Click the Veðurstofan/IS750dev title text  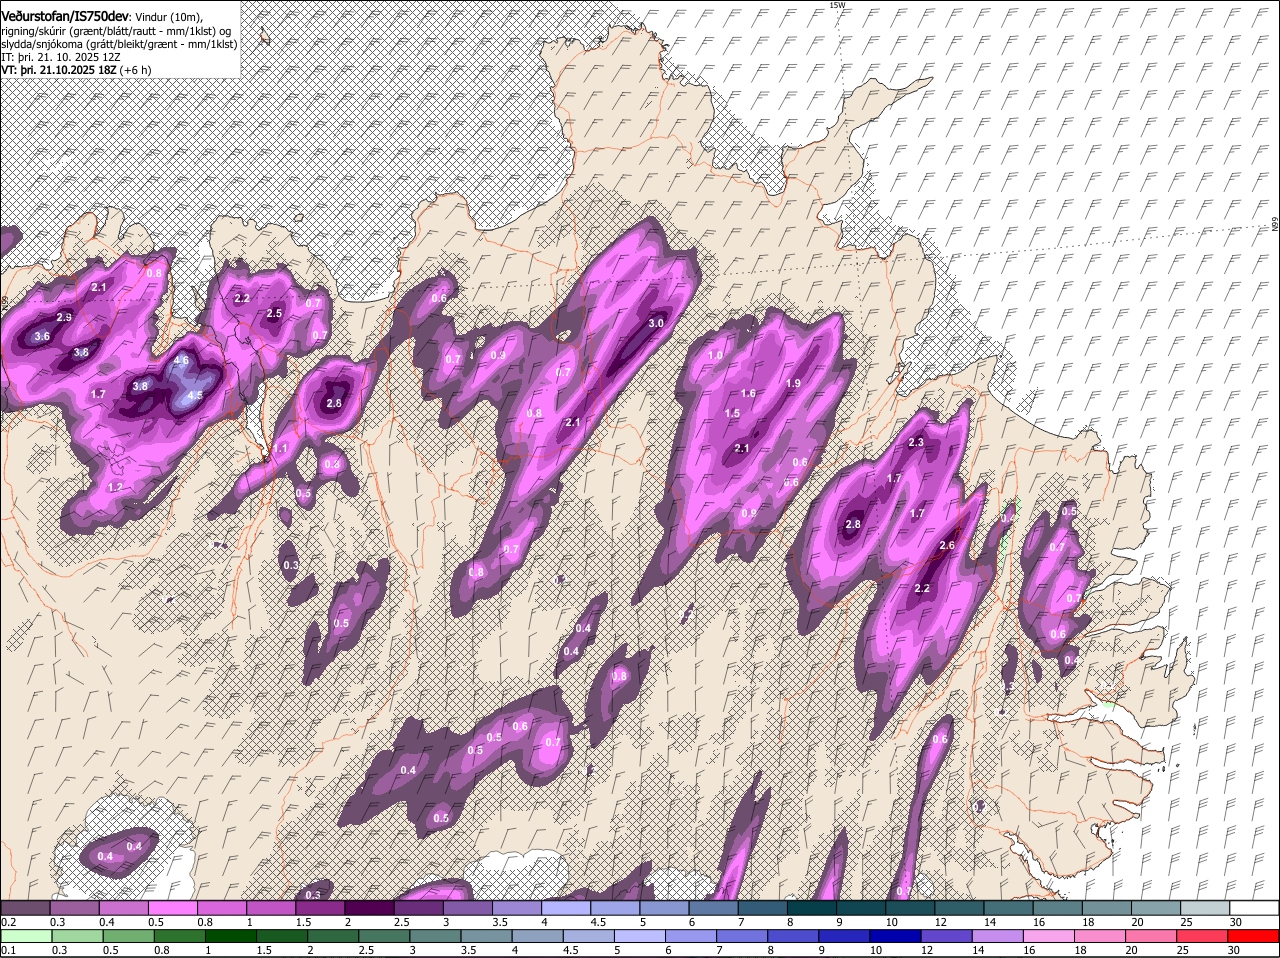(65, 18)
